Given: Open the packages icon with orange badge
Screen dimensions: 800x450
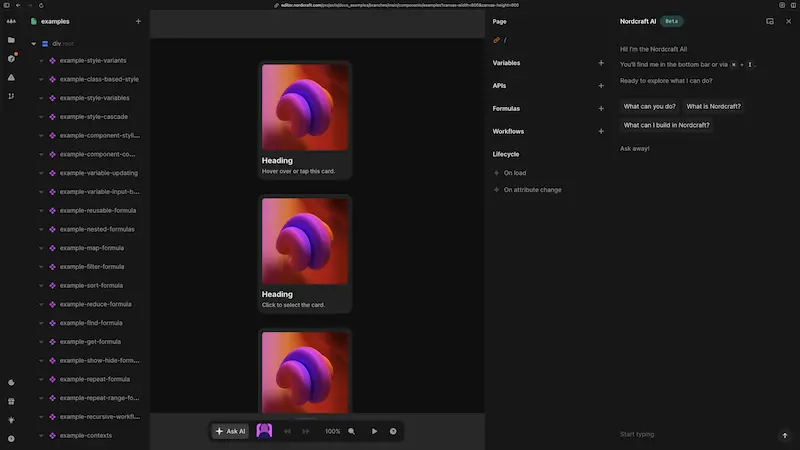Looking at the screenshot, I should pyautogui.click(x=11, y=58).
